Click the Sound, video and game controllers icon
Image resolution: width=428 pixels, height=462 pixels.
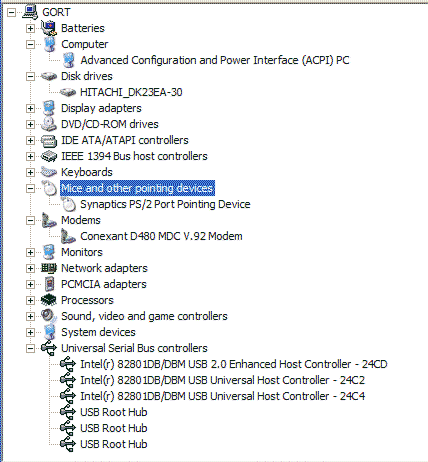[49, 316]
